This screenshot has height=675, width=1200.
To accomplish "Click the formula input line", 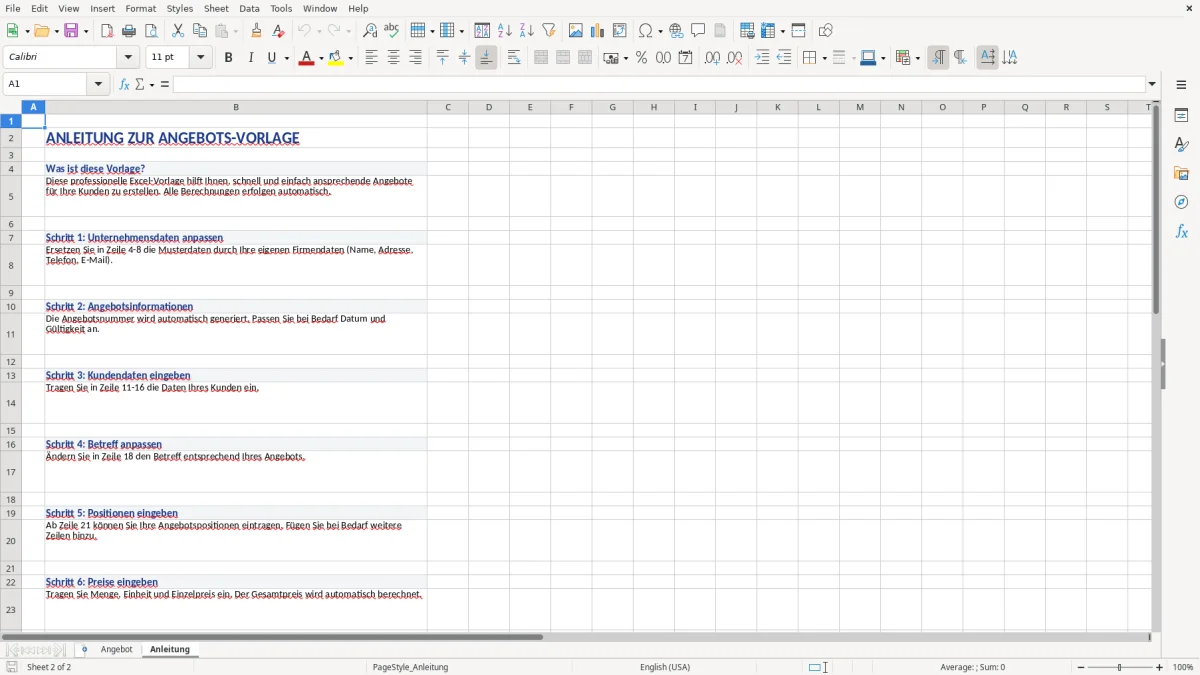I will point(659,84).
